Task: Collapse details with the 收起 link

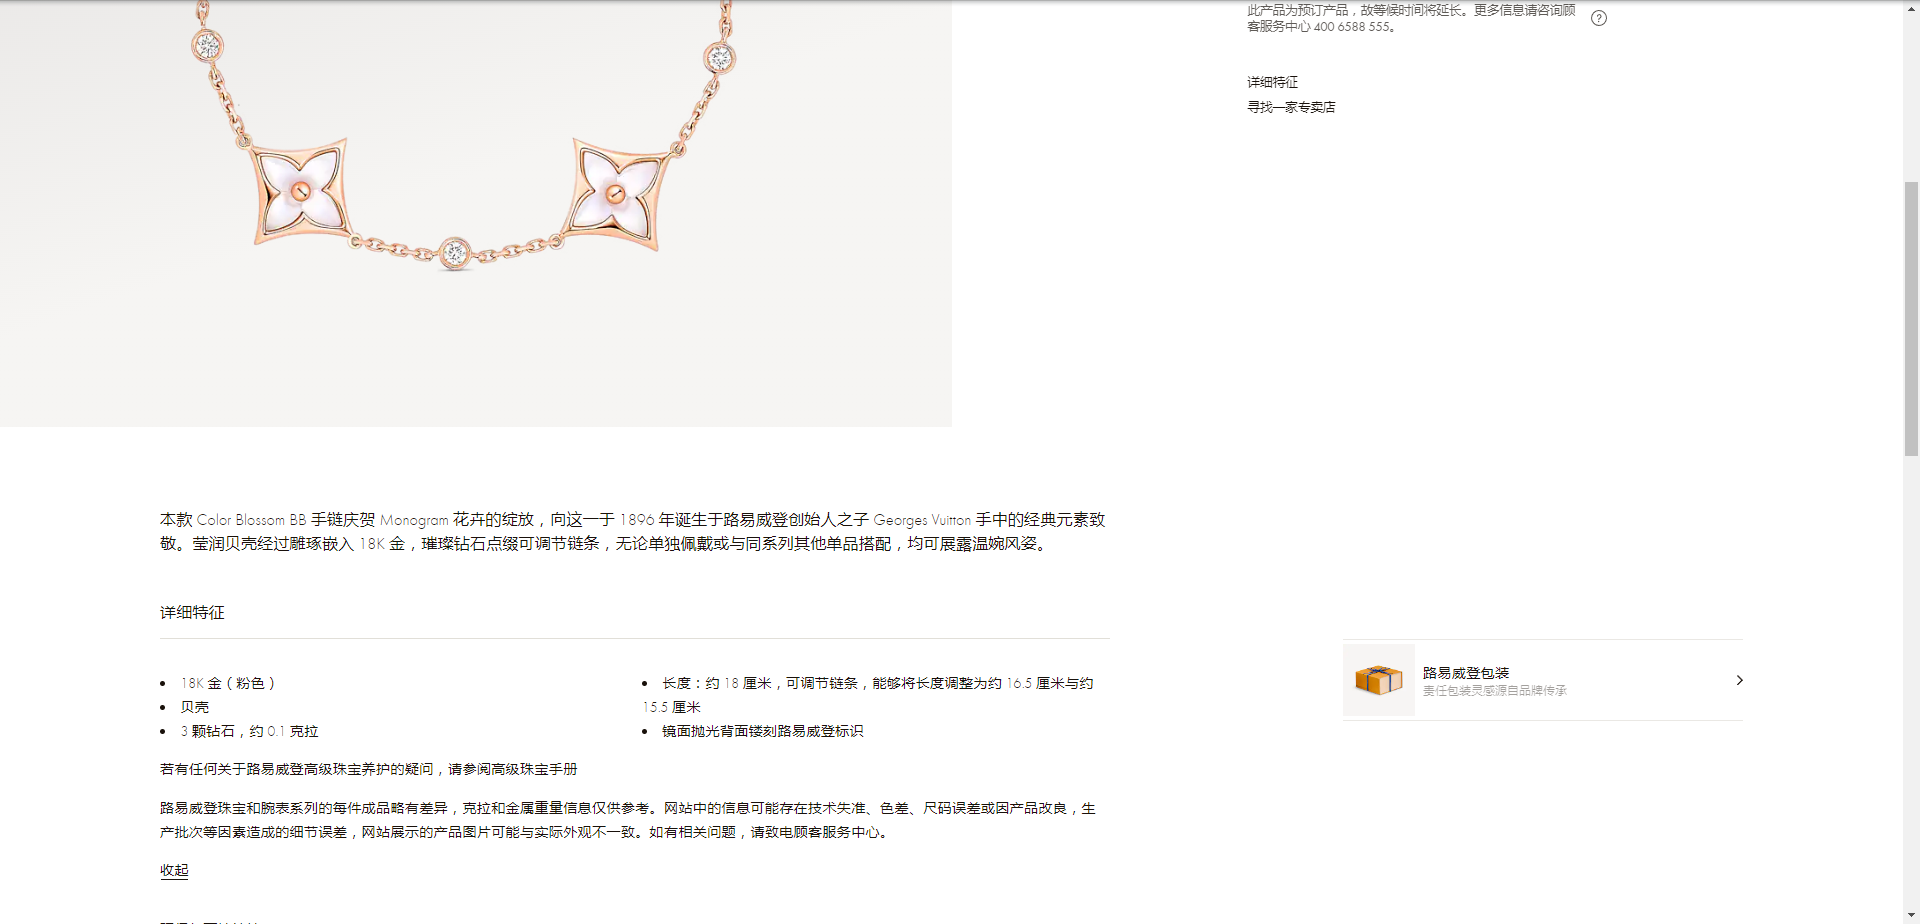Action: tap(174, 870)
